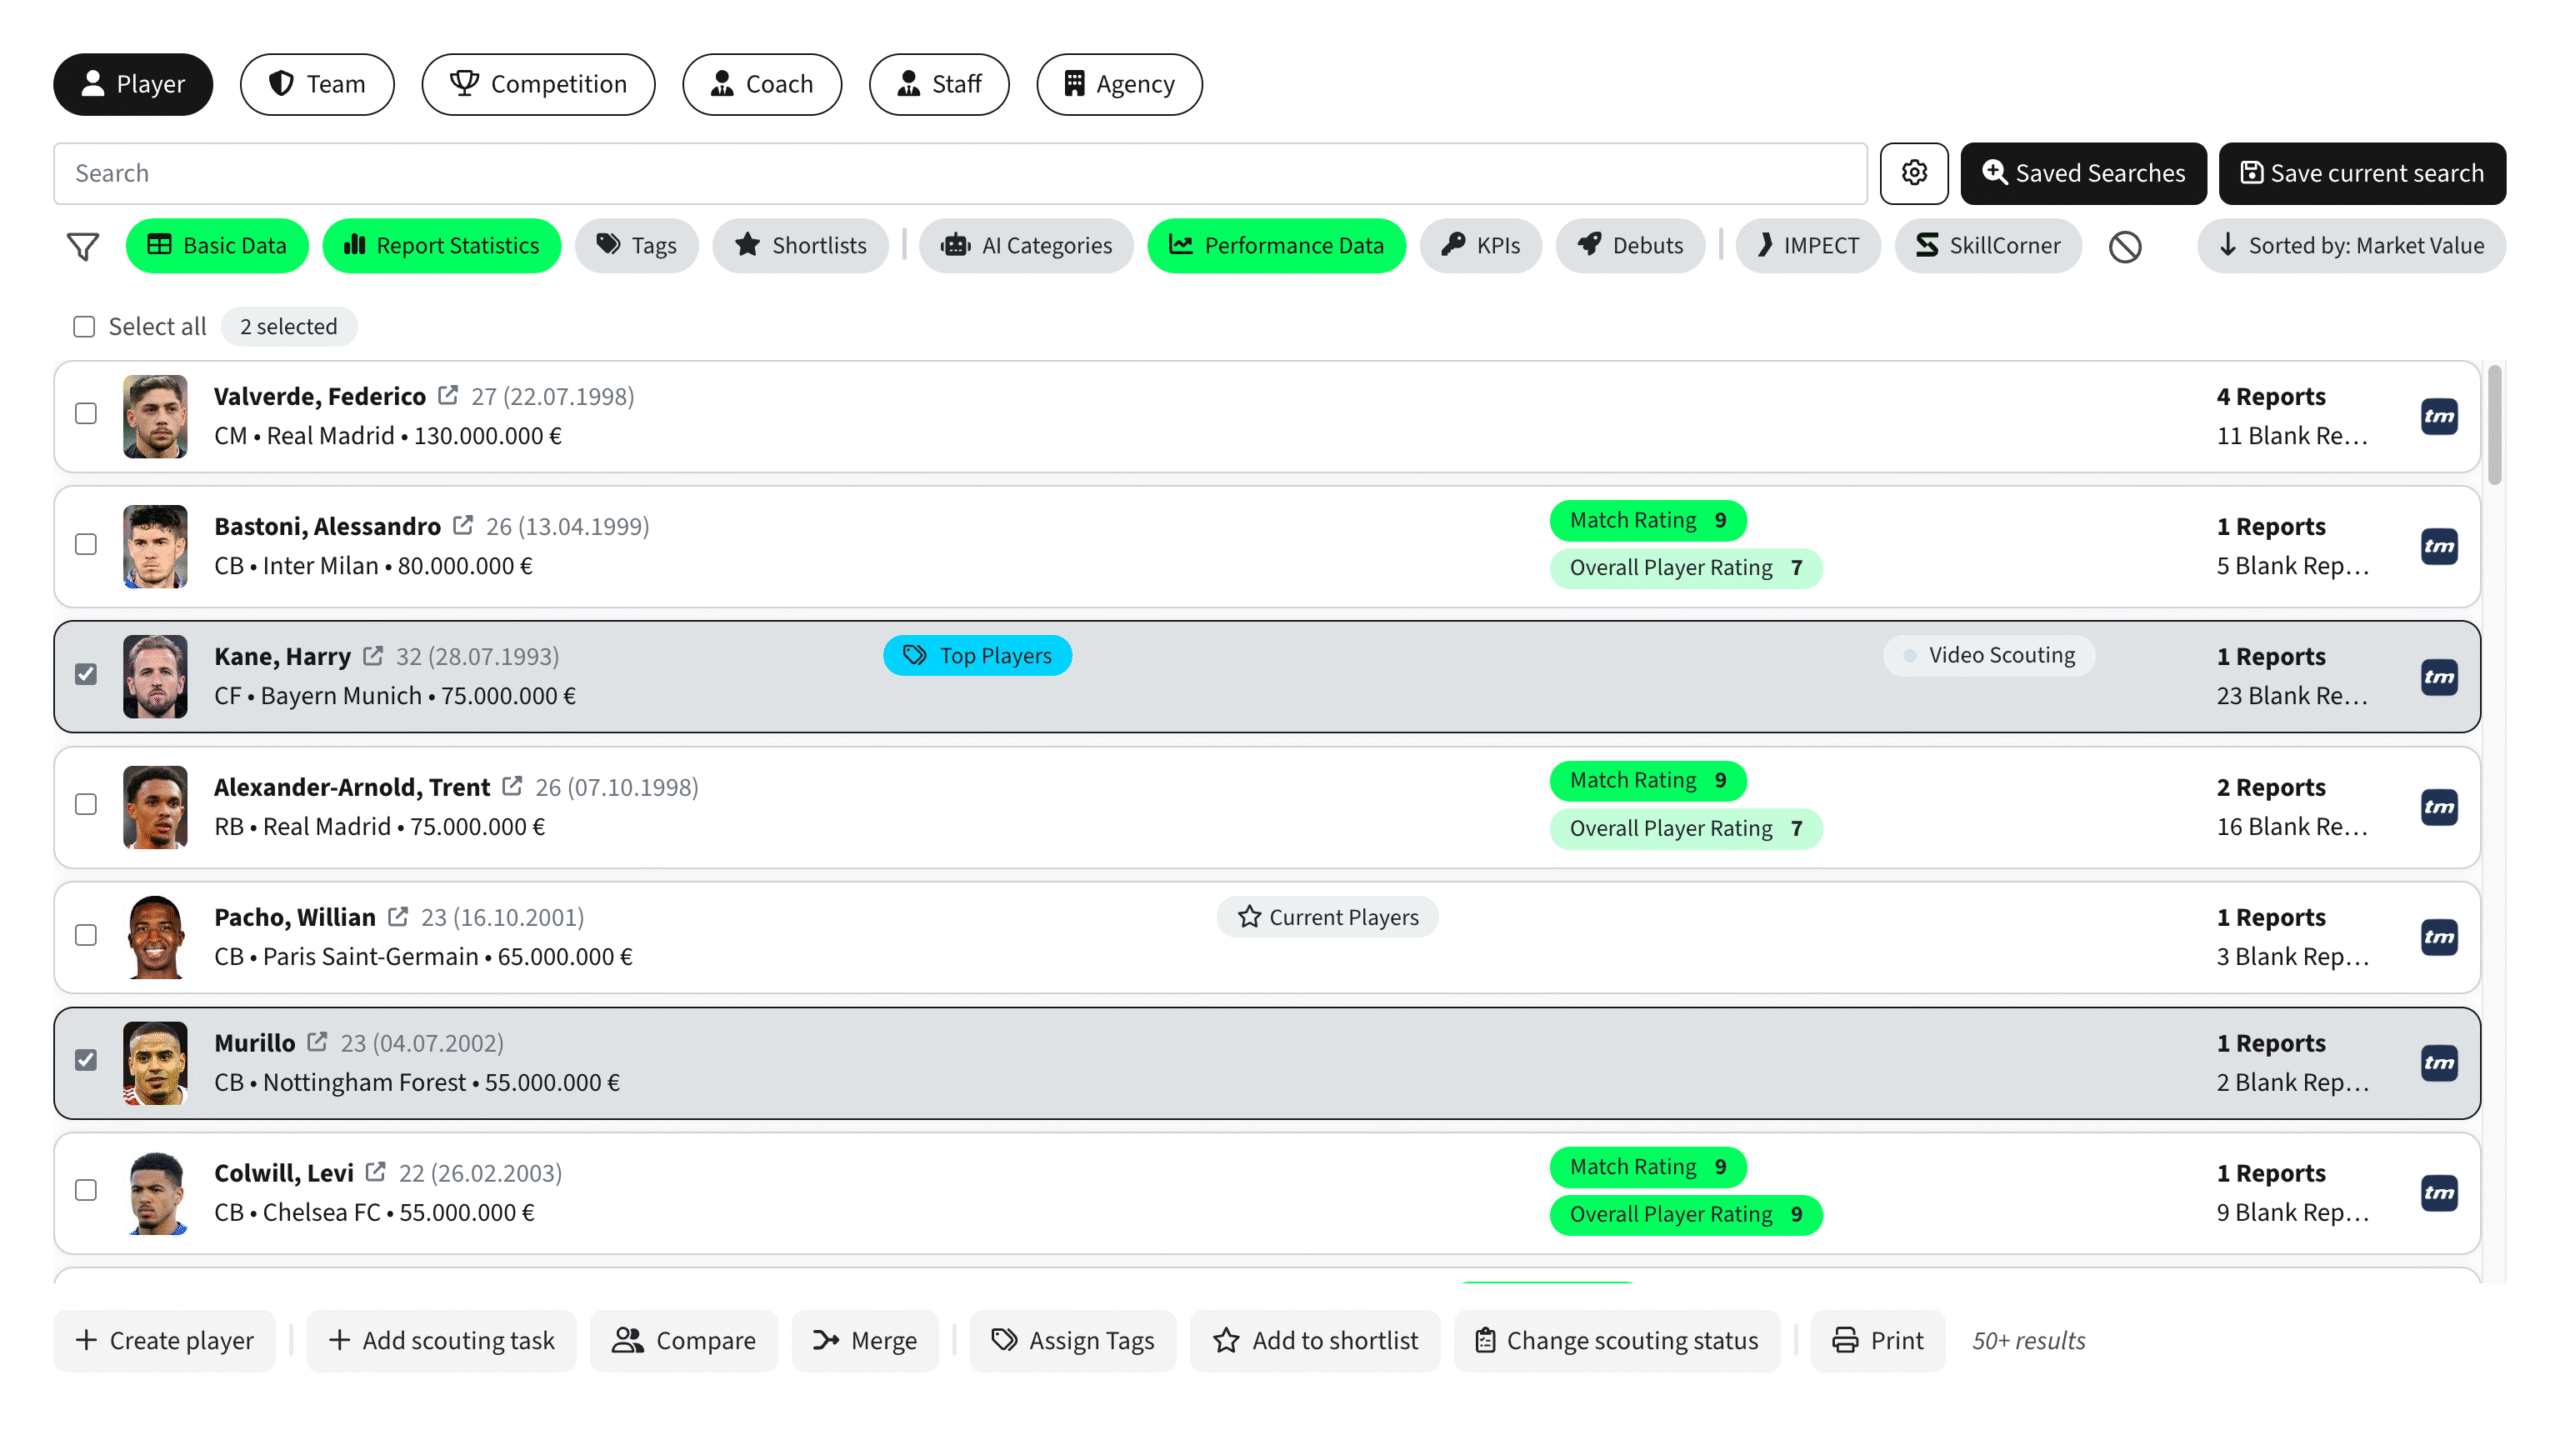The image size is (2560, 1440).
Task: Click Add scouting task button
Action: pos(441,1341)
